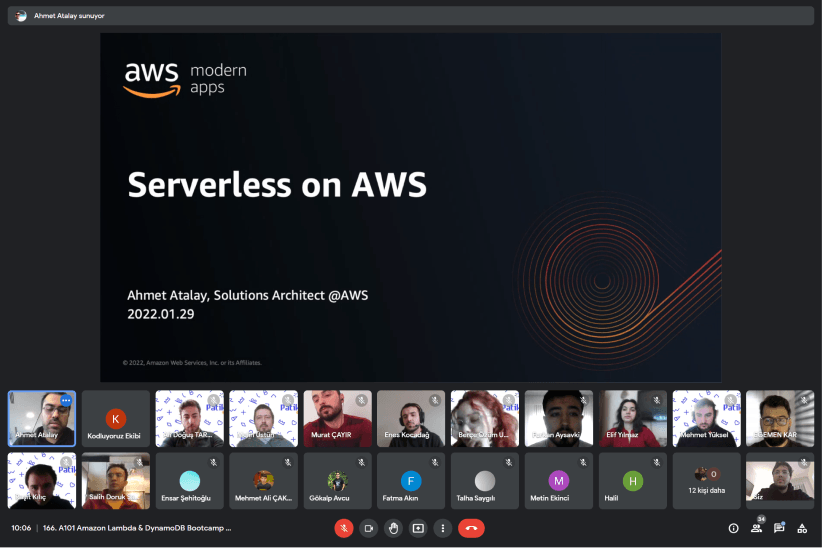This screenshot has width=828, height=548.
Task: Click Fatma Akın's avatar tile
Action: point(411,481)
